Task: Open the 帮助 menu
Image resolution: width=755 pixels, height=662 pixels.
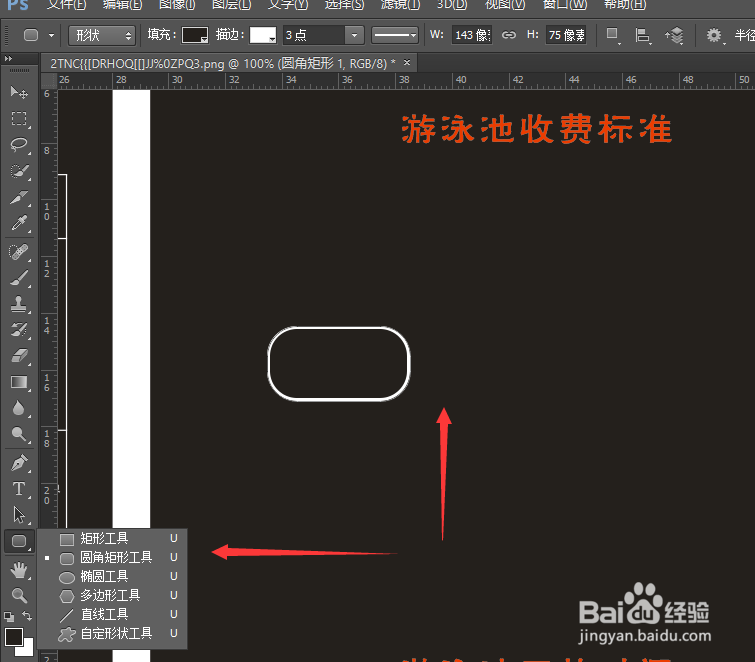Action: [625, 5]
